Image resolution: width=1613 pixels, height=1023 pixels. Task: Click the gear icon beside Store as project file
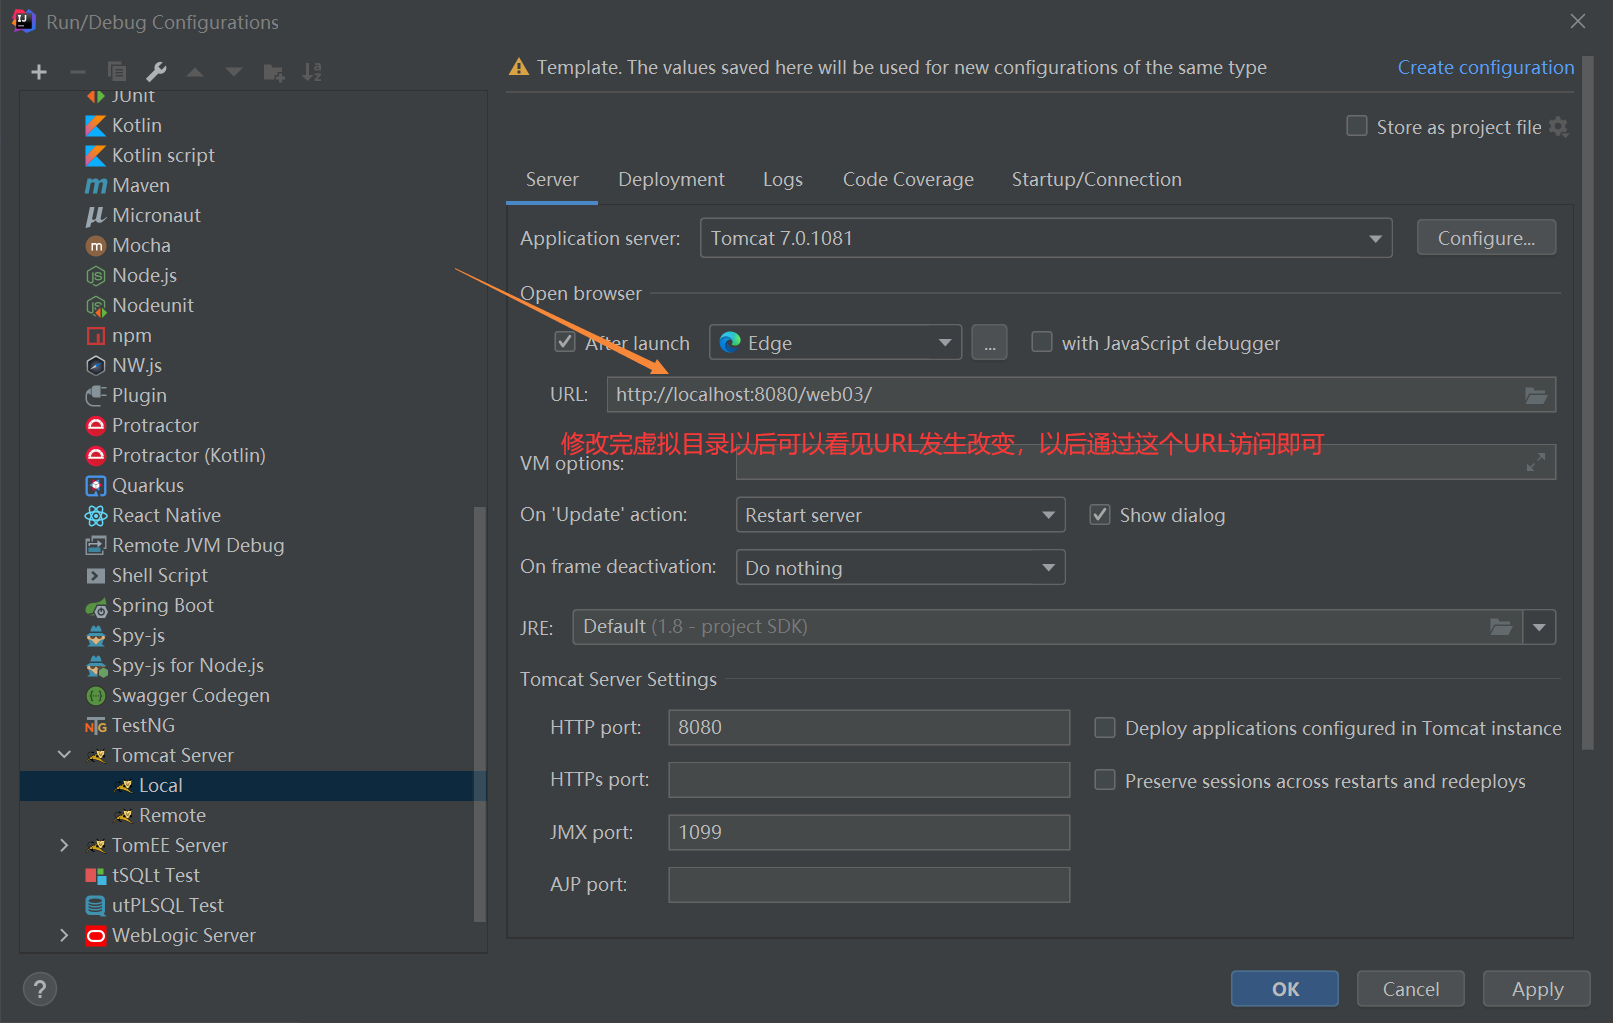coord(1558,127)
